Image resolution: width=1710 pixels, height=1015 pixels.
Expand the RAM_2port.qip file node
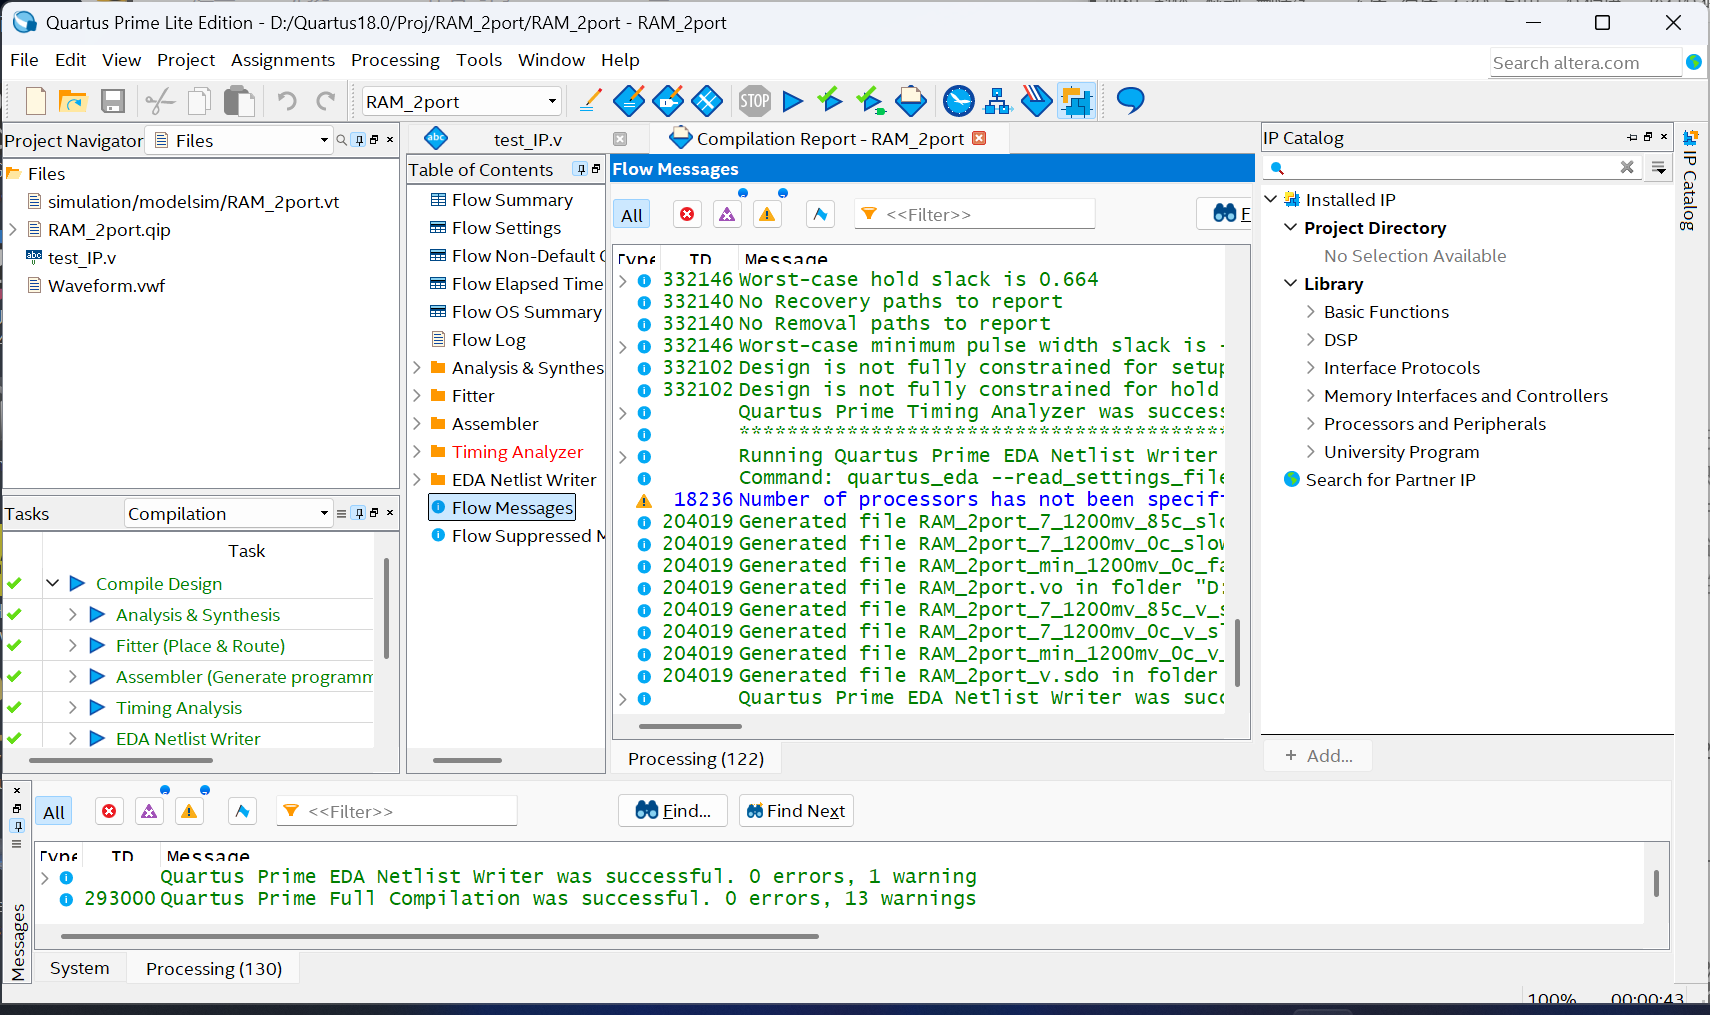pos(13,229)
